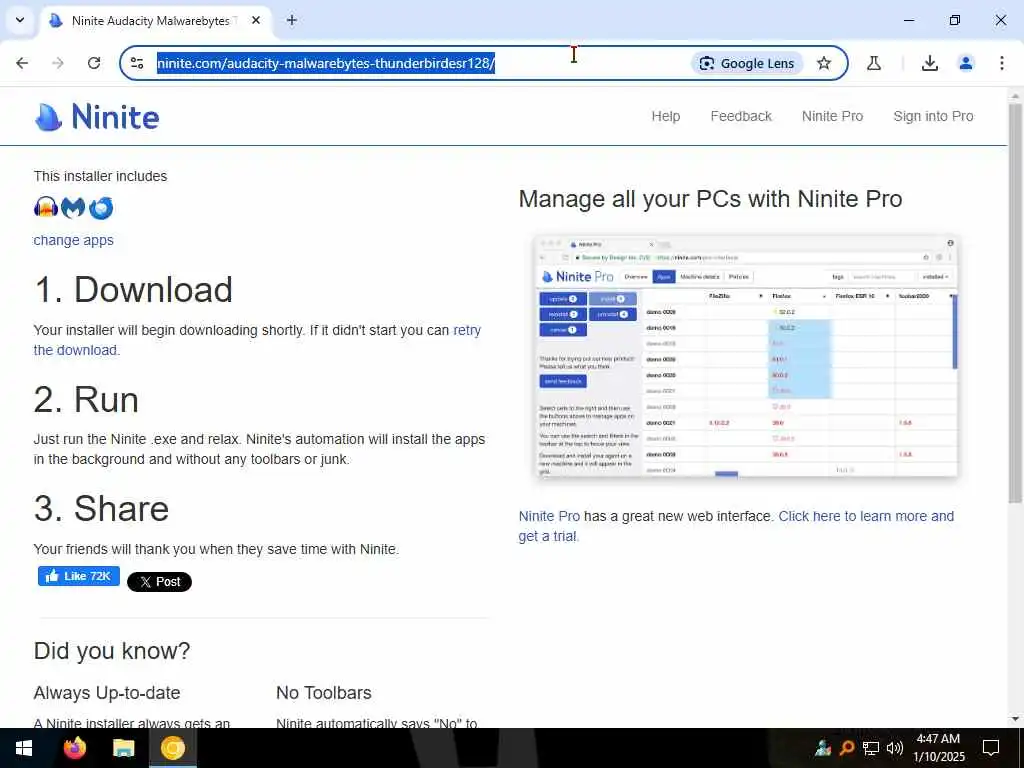Click Sign into Pro

point(933,116)
